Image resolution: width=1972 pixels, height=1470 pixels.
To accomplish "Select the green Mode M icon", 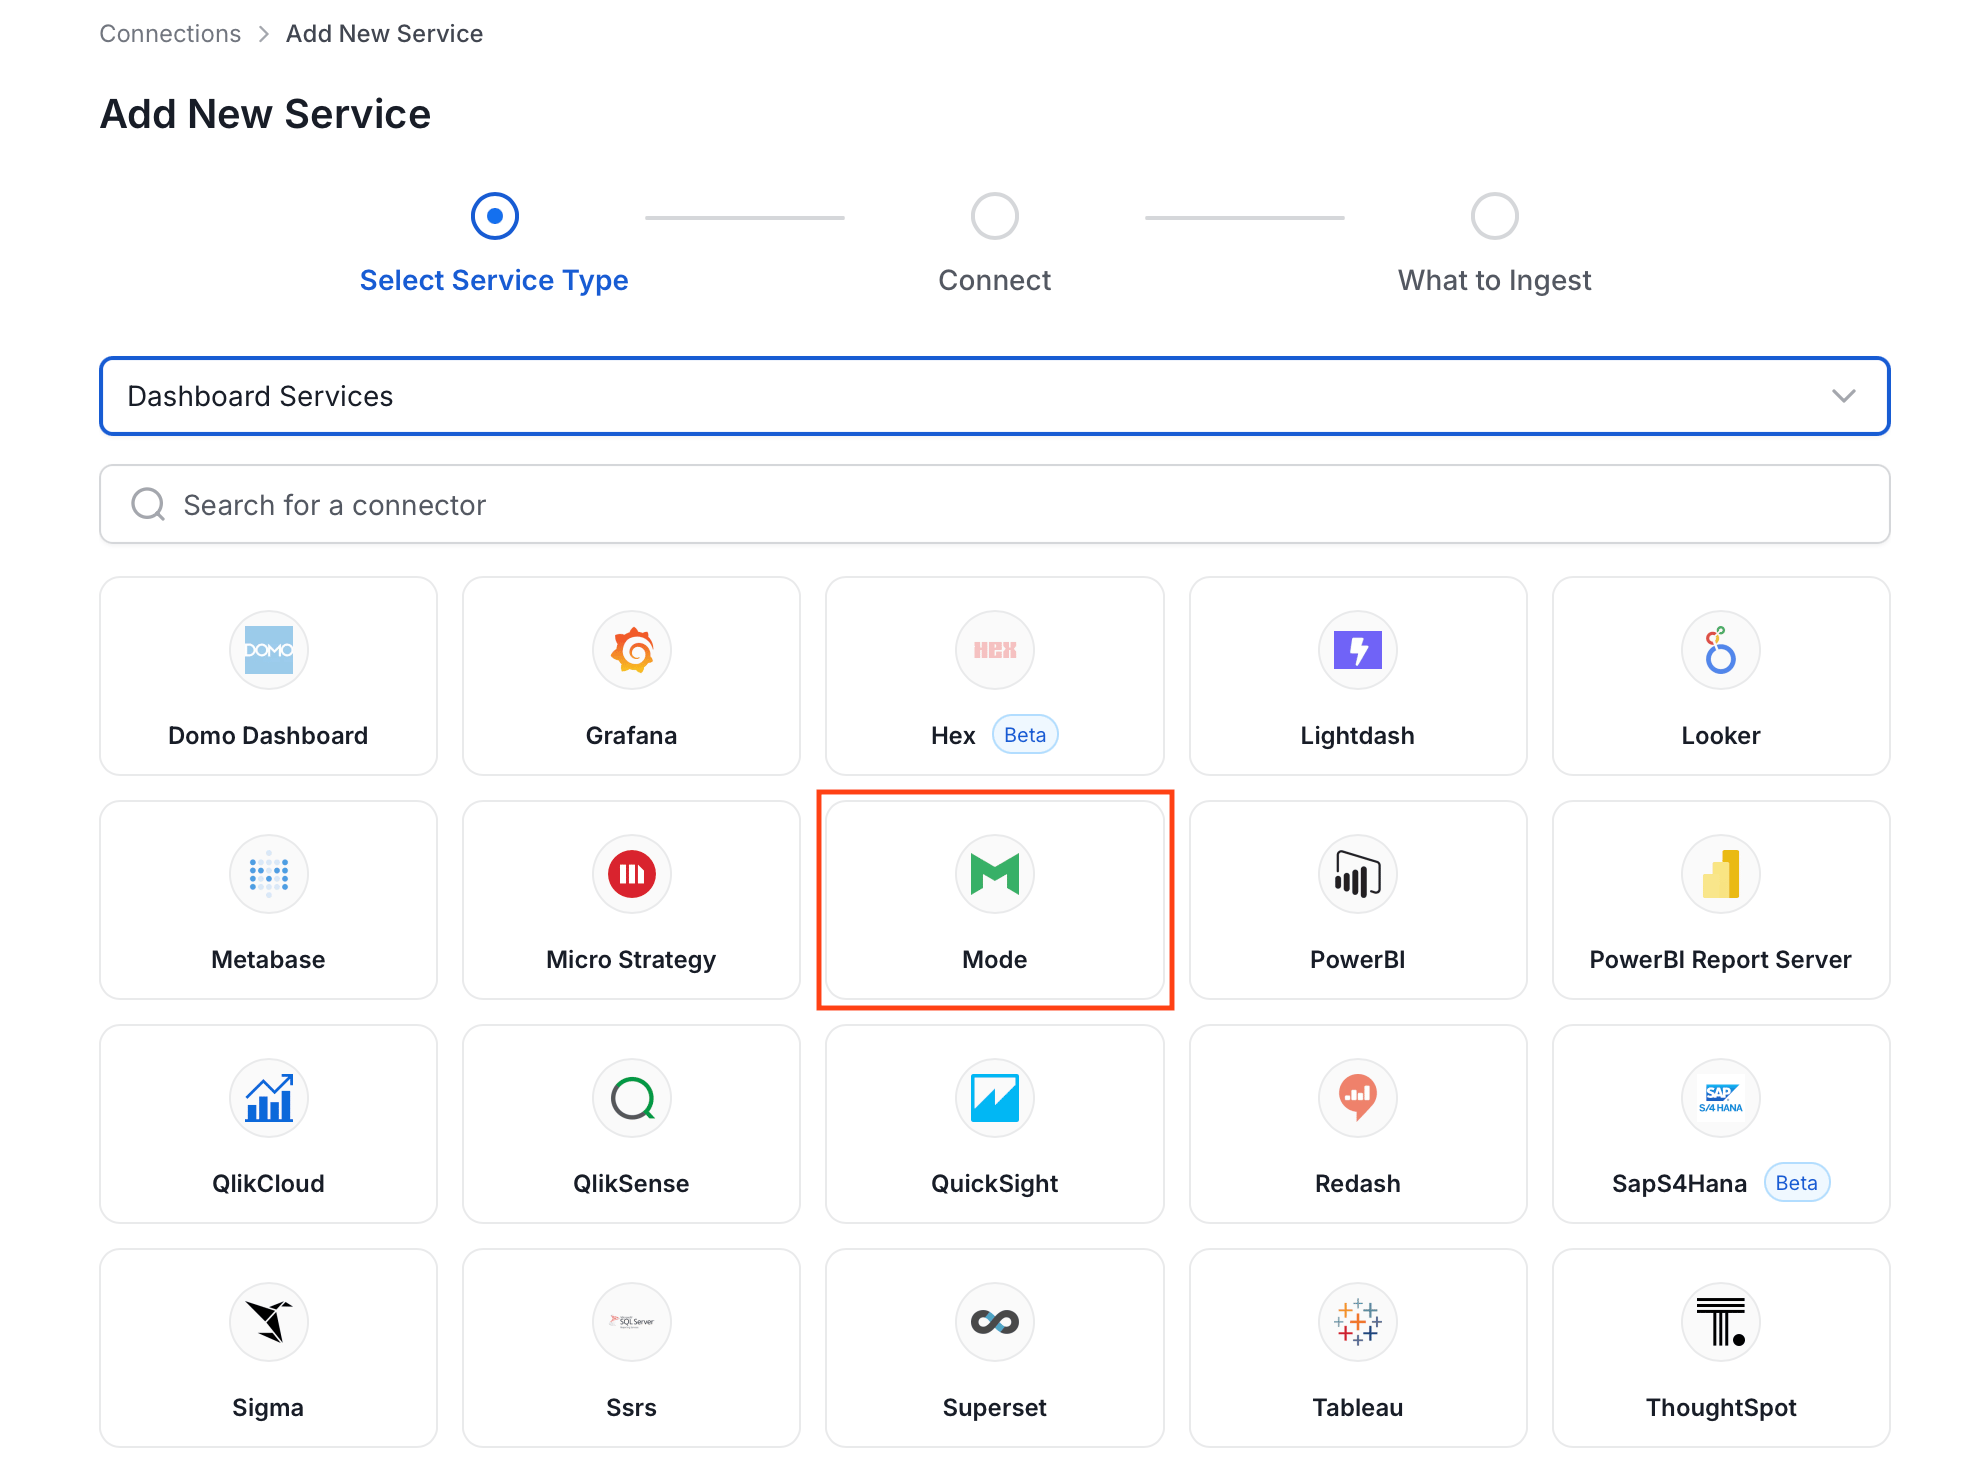I will point(994,874).
